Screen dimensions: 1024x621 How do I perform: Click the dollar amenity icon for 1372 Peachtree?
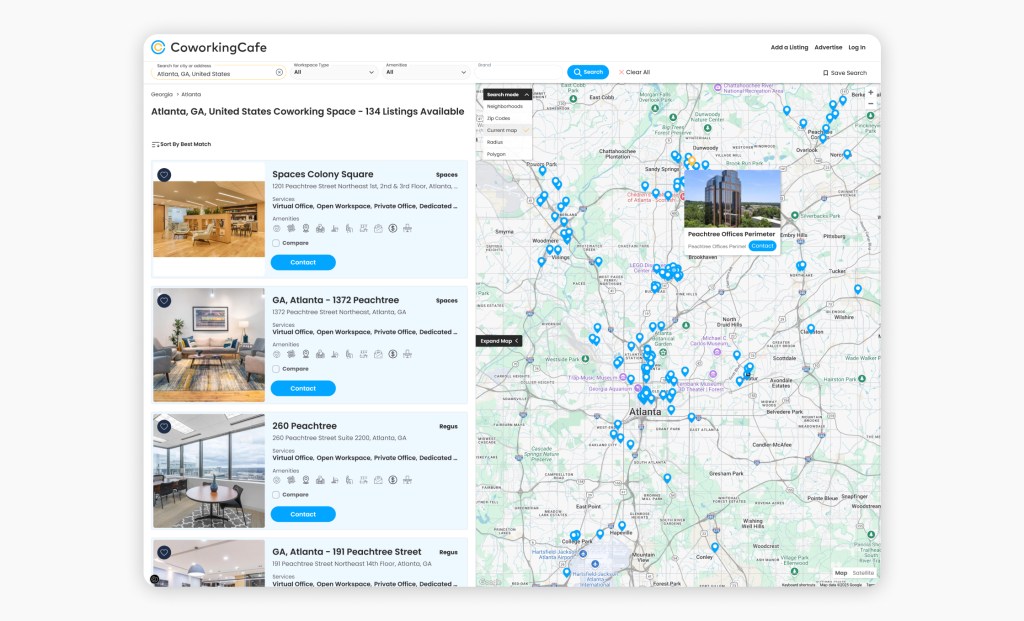(392, 355)
